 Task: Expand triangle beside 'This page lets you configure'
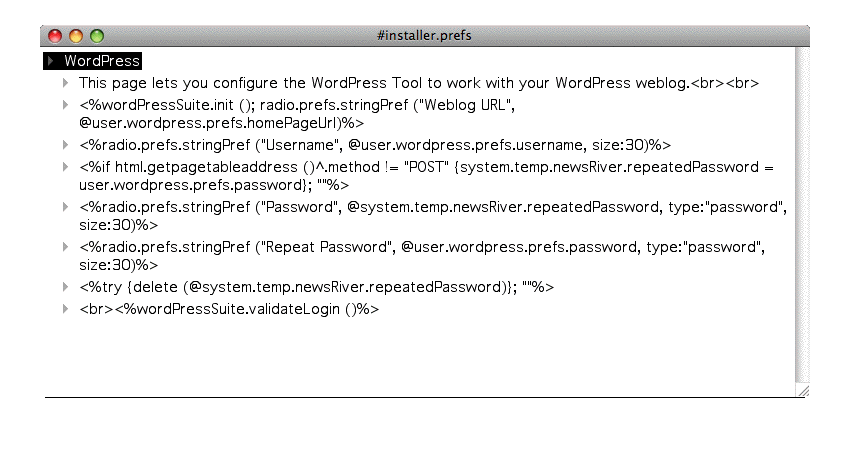[66, 83]
